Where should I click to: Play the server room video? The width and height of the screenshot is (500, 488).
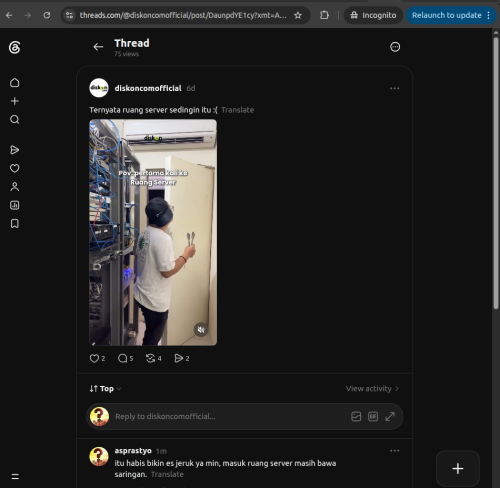[x=153, y=232]
